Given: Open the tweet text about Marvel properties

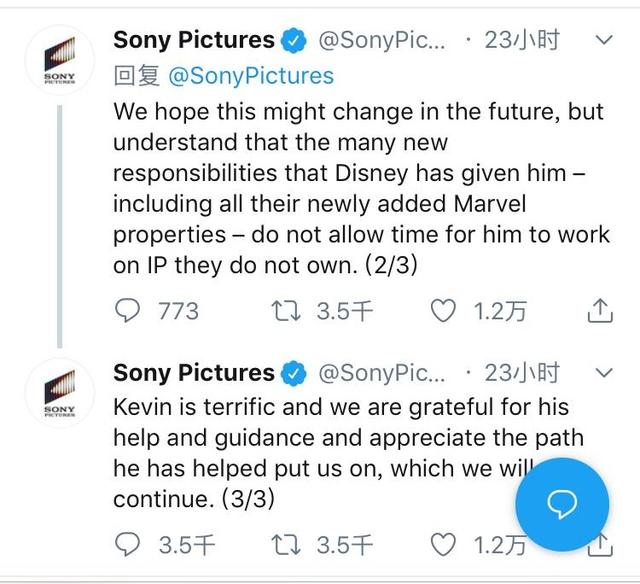Looking at the screenshot, I should tap(362, 188).
